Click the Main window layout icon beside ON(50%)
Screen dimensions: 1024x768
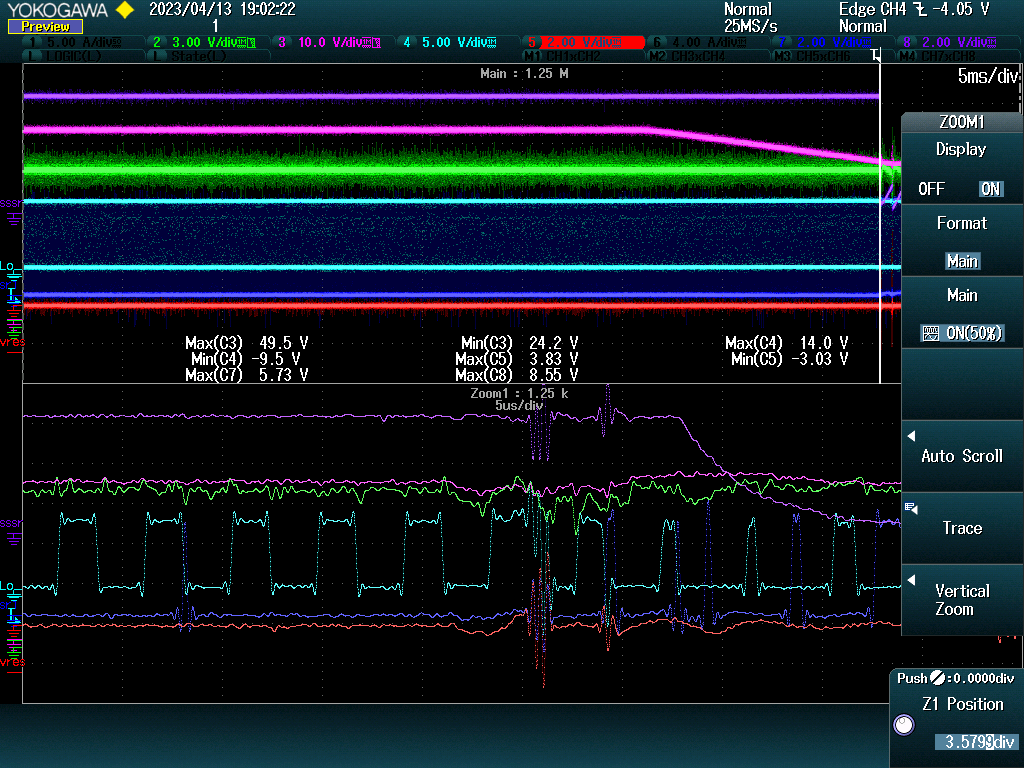pos(929,333)
